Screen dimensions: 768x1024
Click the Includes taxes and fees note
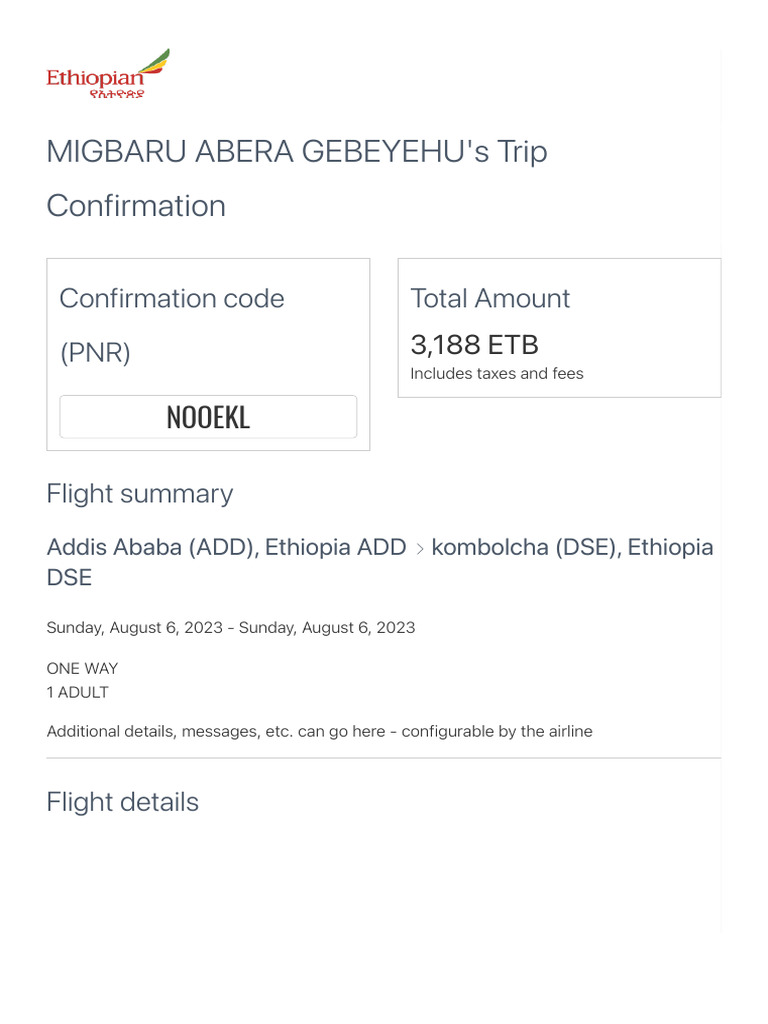click(497, 374)
